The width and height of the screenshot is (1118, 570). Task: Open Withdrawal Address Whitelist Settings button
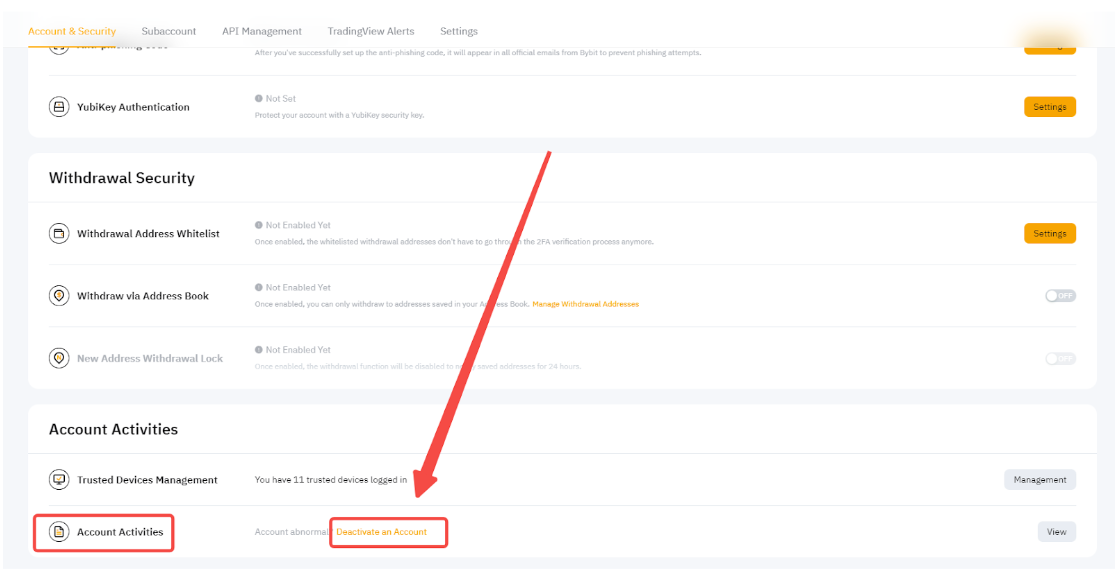click(x=1049, y=234)
